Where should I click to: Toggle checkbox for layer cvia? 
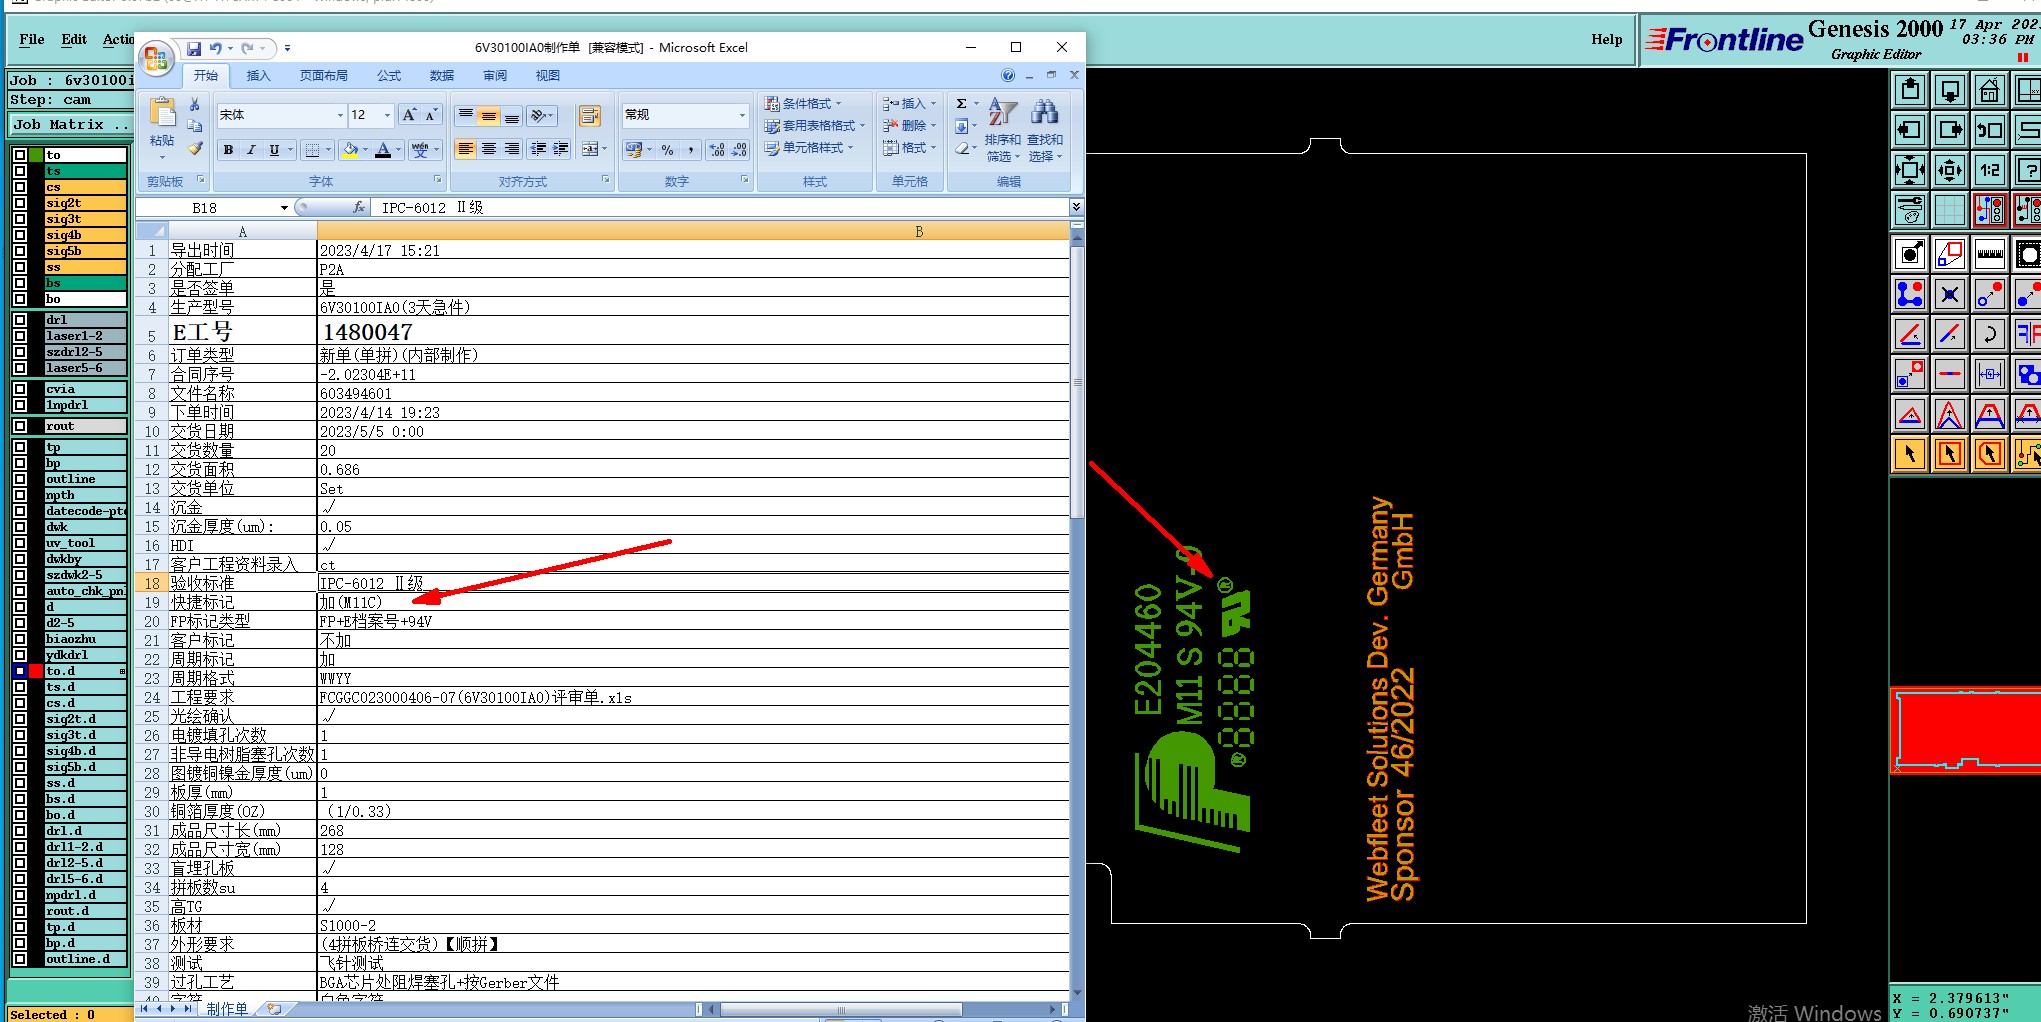pos(20,389)
